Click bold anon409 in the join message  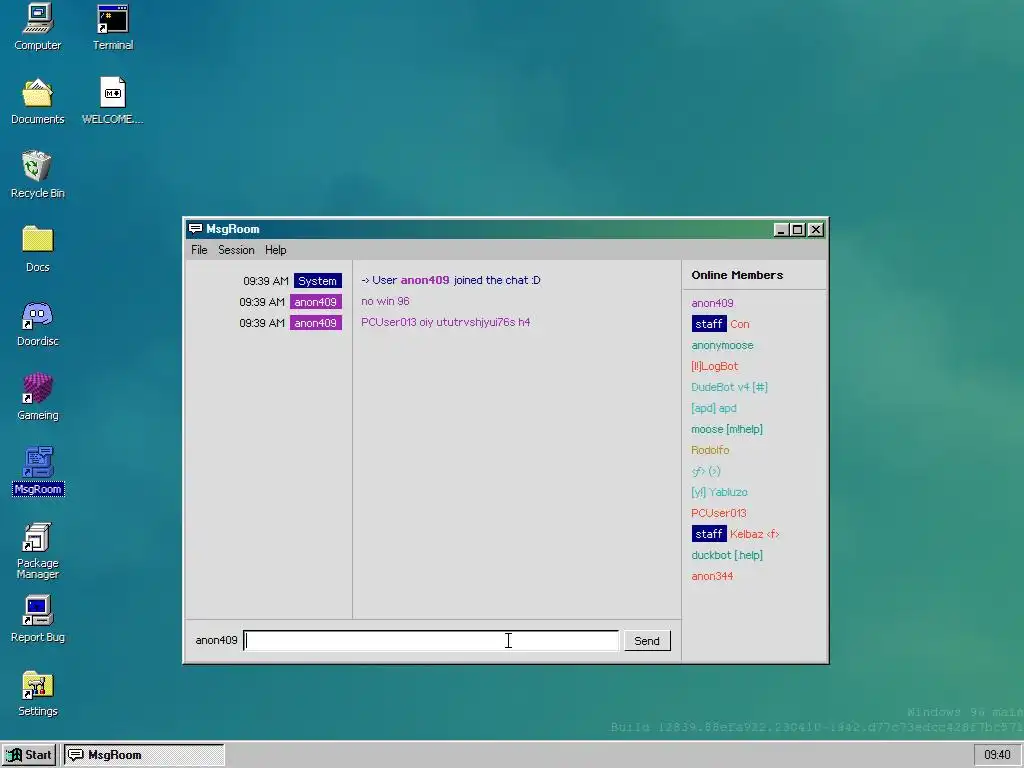click(x=424, y=280)
